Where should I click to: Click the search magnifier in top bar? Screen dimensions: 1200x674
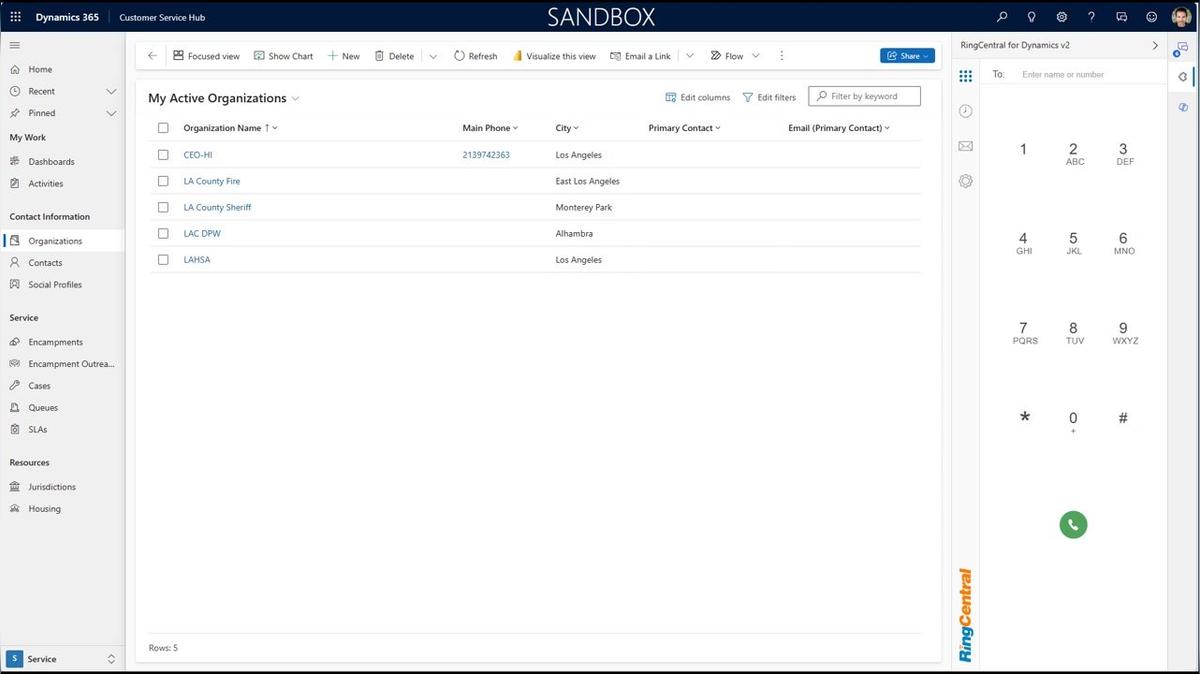coord(1002,17)
